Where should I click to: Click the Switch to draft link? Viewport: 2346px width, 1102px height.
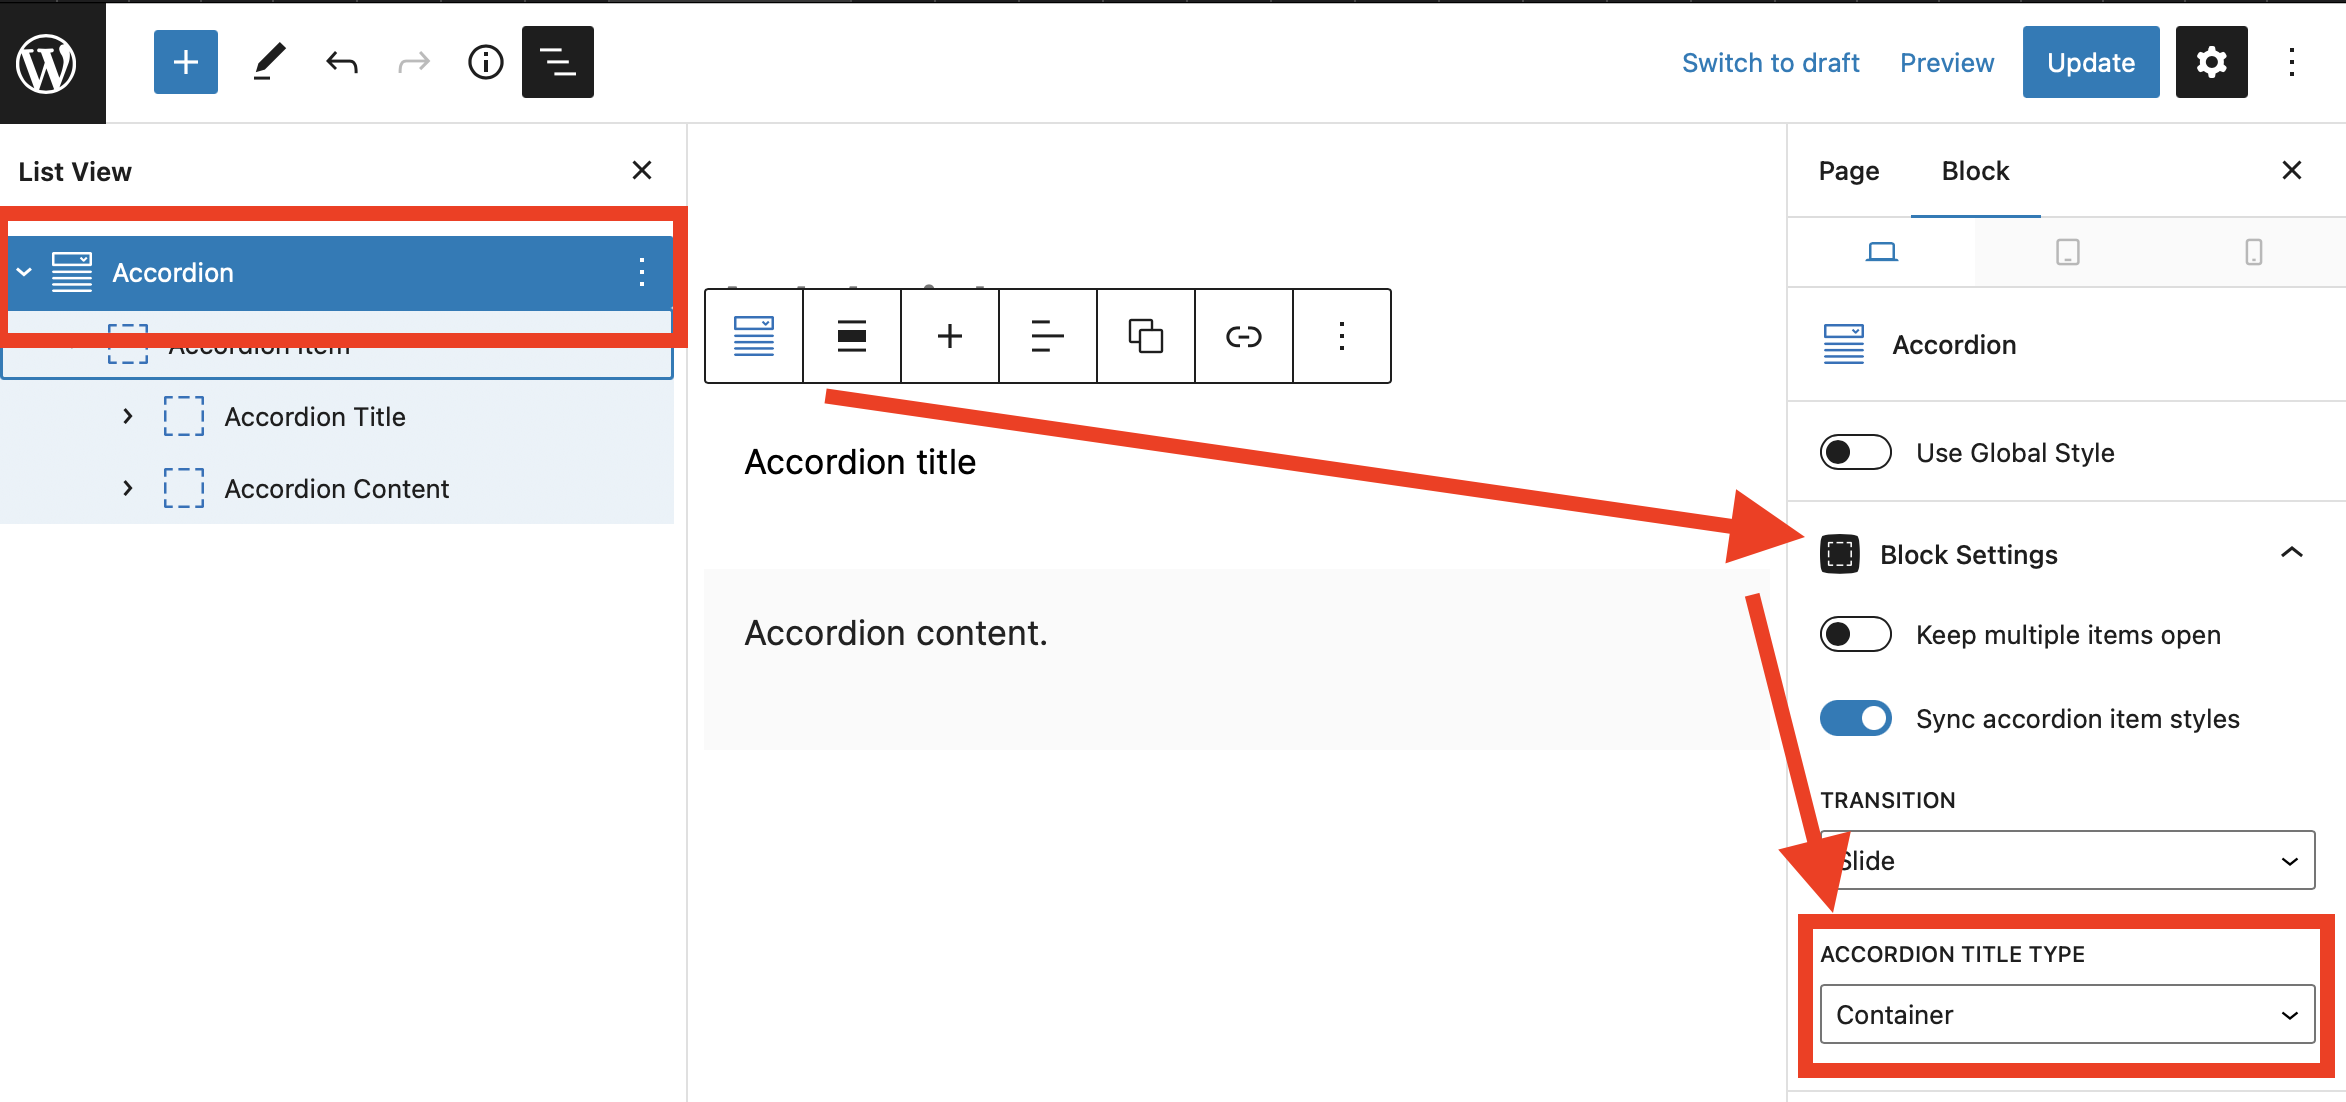click(1770, 62)
